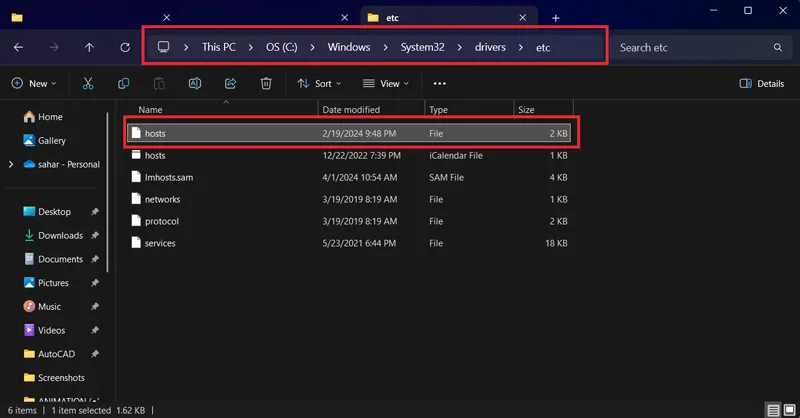The width and height of the screenshot is (800, 418).
Task: Unpin Downloads using its pin icon
Action: click(x=95, y=235)
